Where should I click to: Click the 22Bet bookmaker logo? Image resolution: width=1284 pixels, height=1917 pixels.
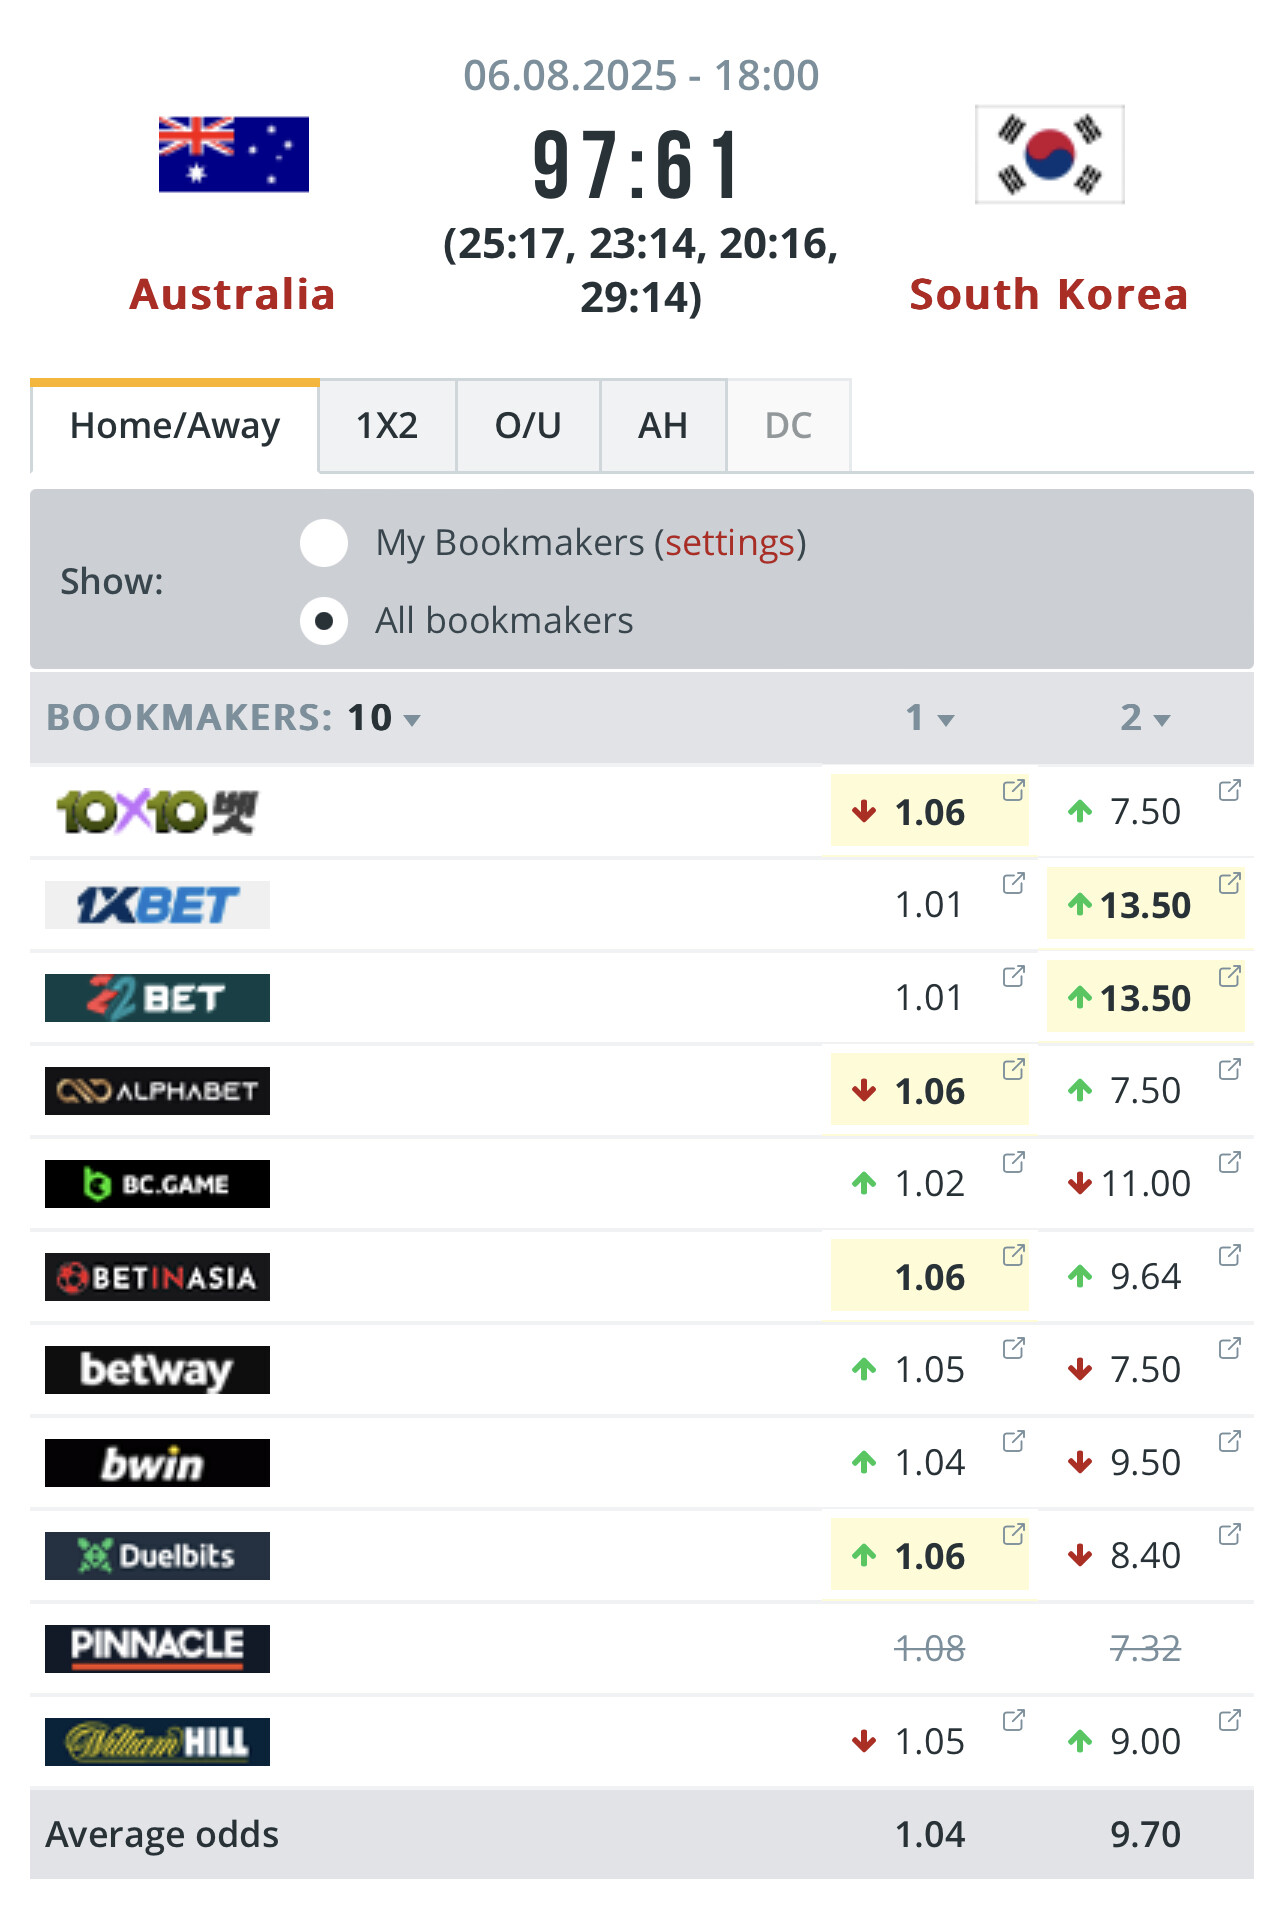pos(157,998)
